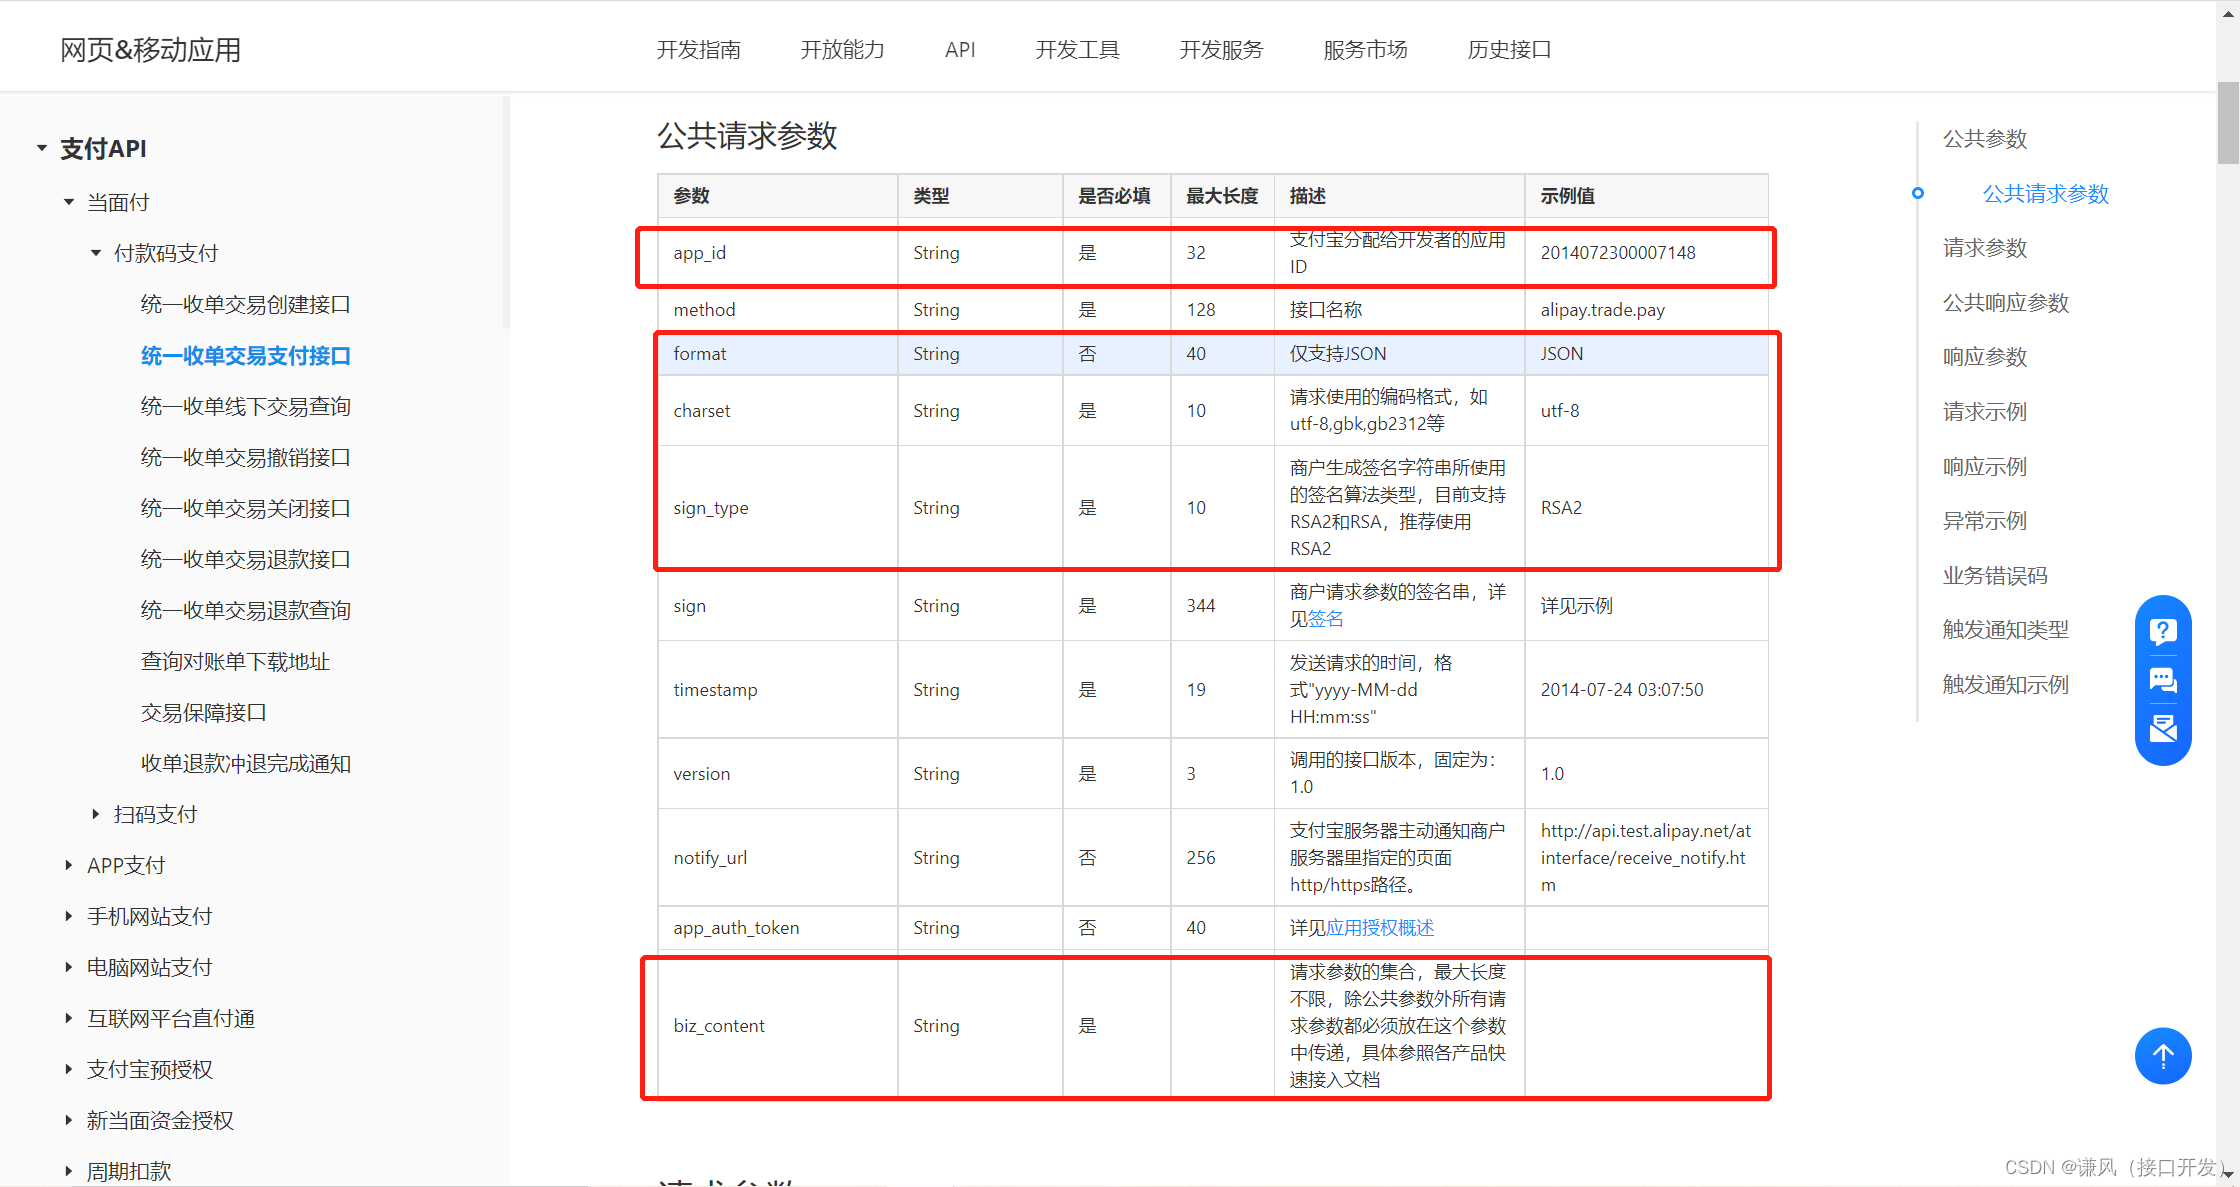Expand the 手机网站支付 section
The height and width of the screenshot is (1187, 2240).
[x=69, y=916]
